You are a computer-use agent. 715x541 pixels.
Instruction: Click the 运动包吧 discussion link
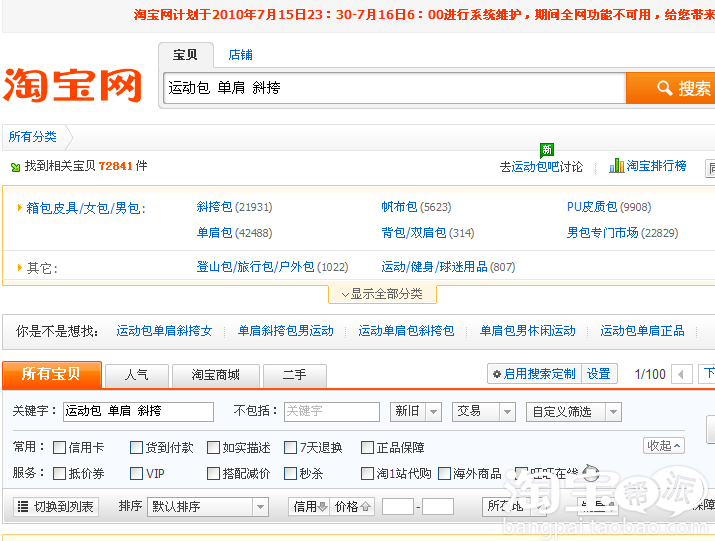click(535, 167)
